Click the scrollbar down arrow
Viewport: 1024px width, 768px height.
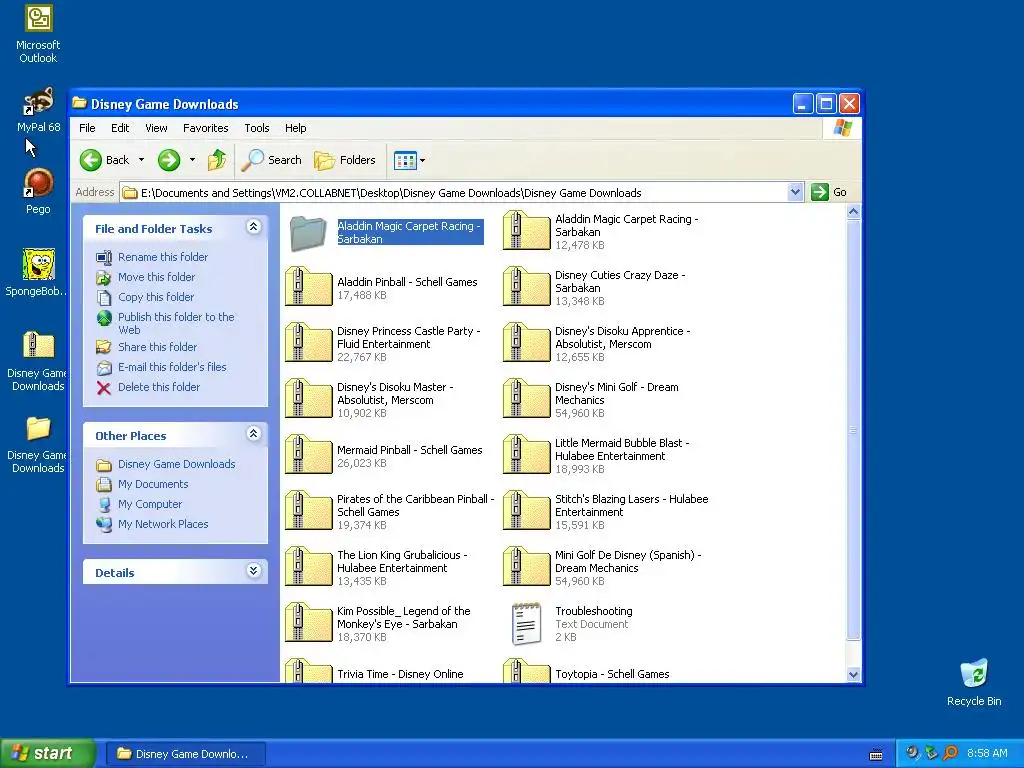pos(853,675)
